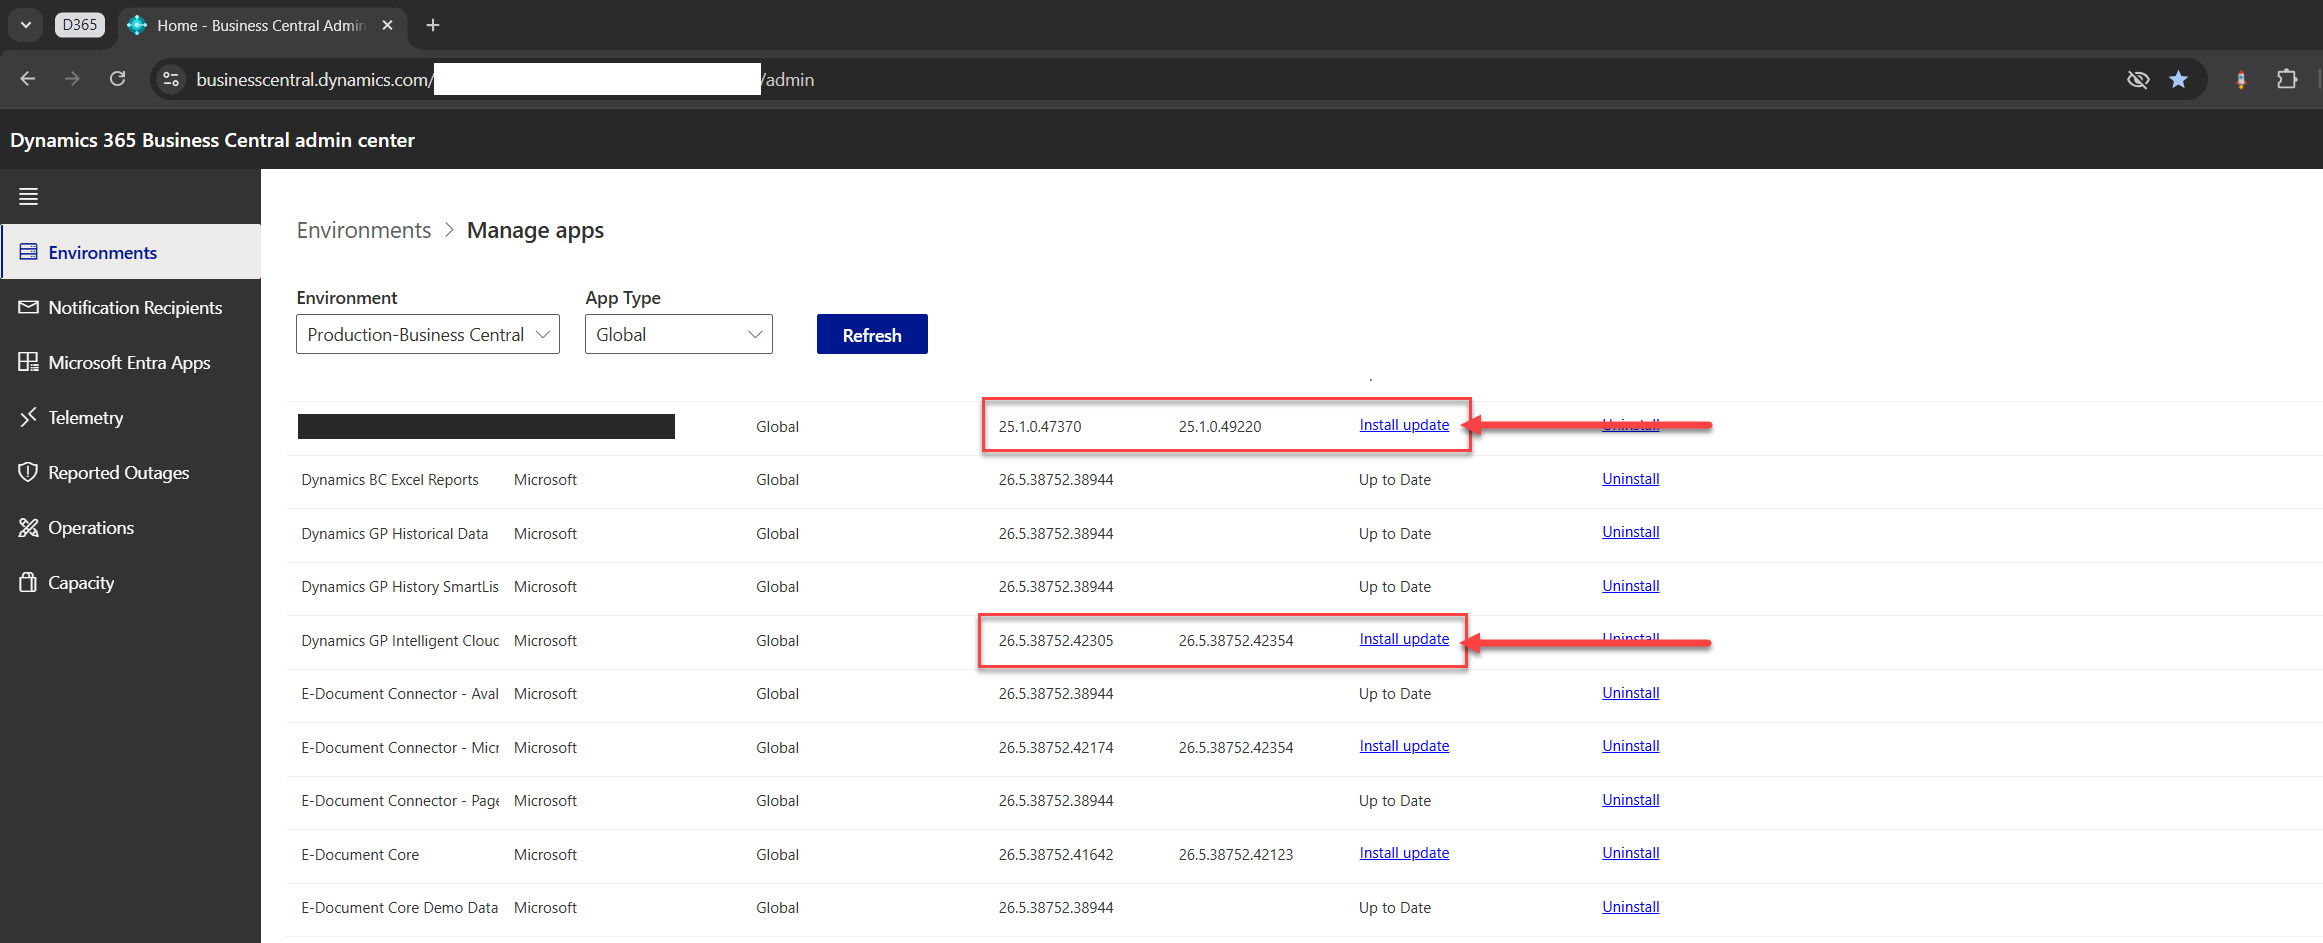Click the Dynamics 365 Business Central admin center title
The image size is (2323, 943).
(212, 140)
